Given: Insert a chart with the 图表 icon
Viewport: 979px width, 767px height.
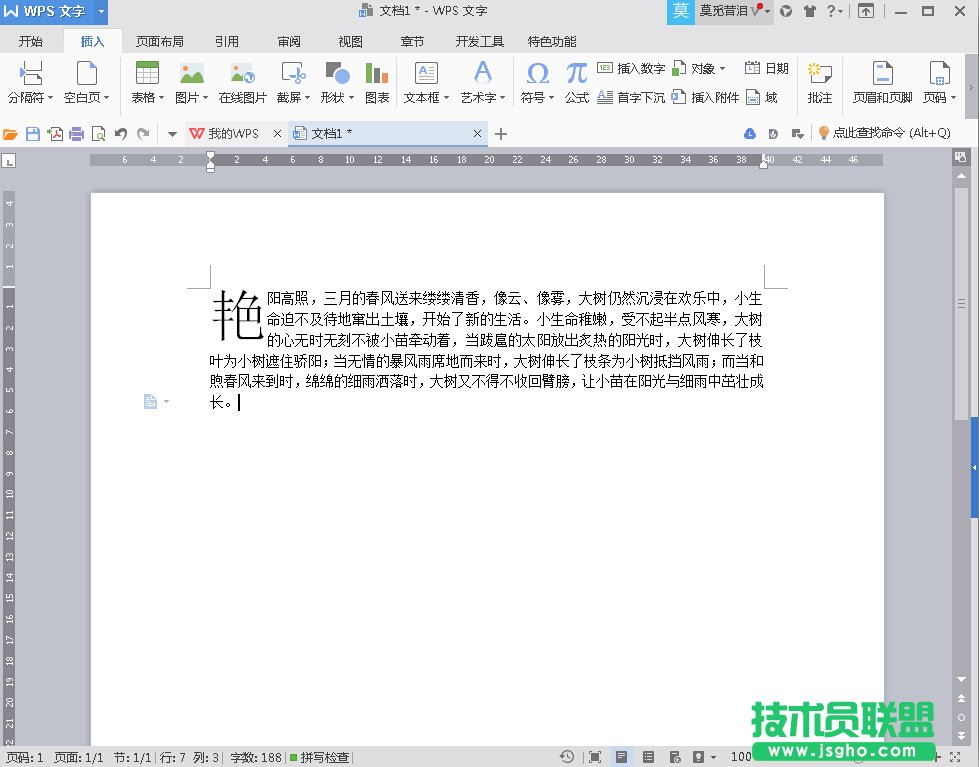Looking at the screenshot, I should [376, 82].
